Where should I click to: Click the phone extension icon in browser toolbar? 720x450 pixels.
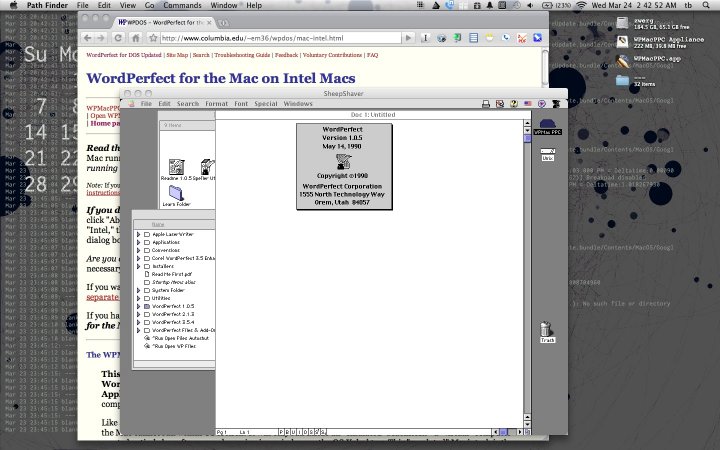click(x=506, y=38)
